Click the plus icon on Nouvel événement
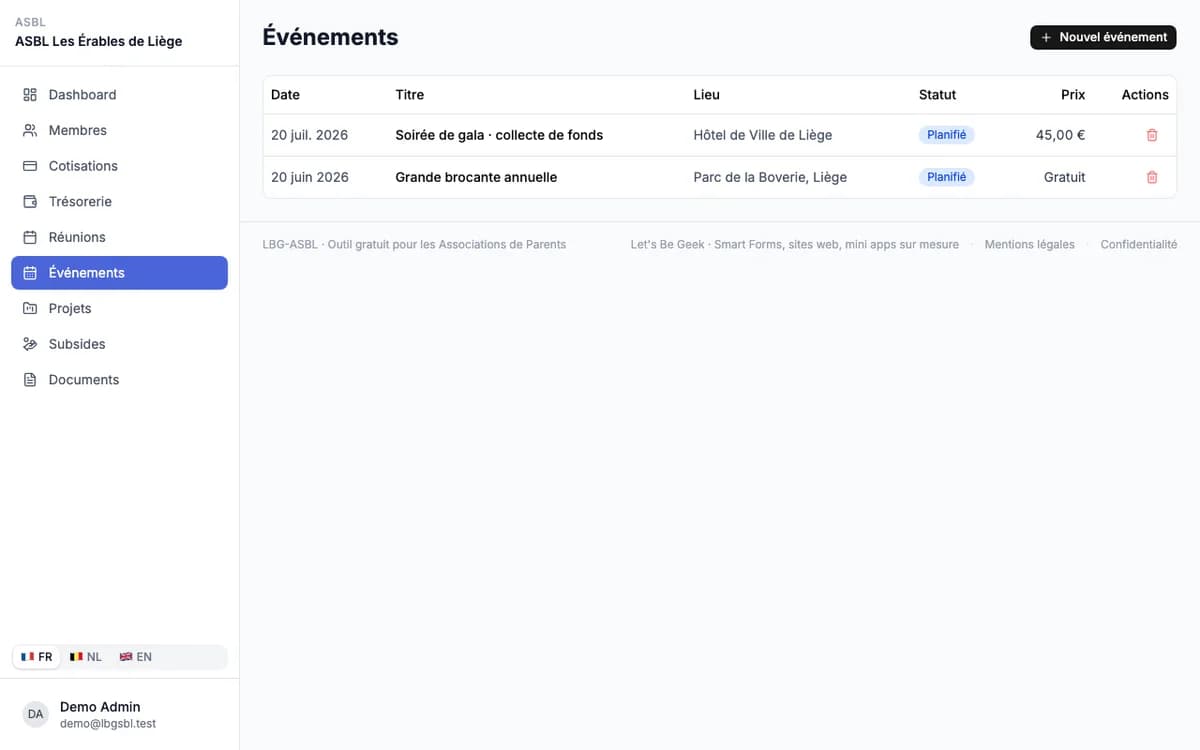Viewport: 1200px width, 750px height. [x=1046, y=37]
